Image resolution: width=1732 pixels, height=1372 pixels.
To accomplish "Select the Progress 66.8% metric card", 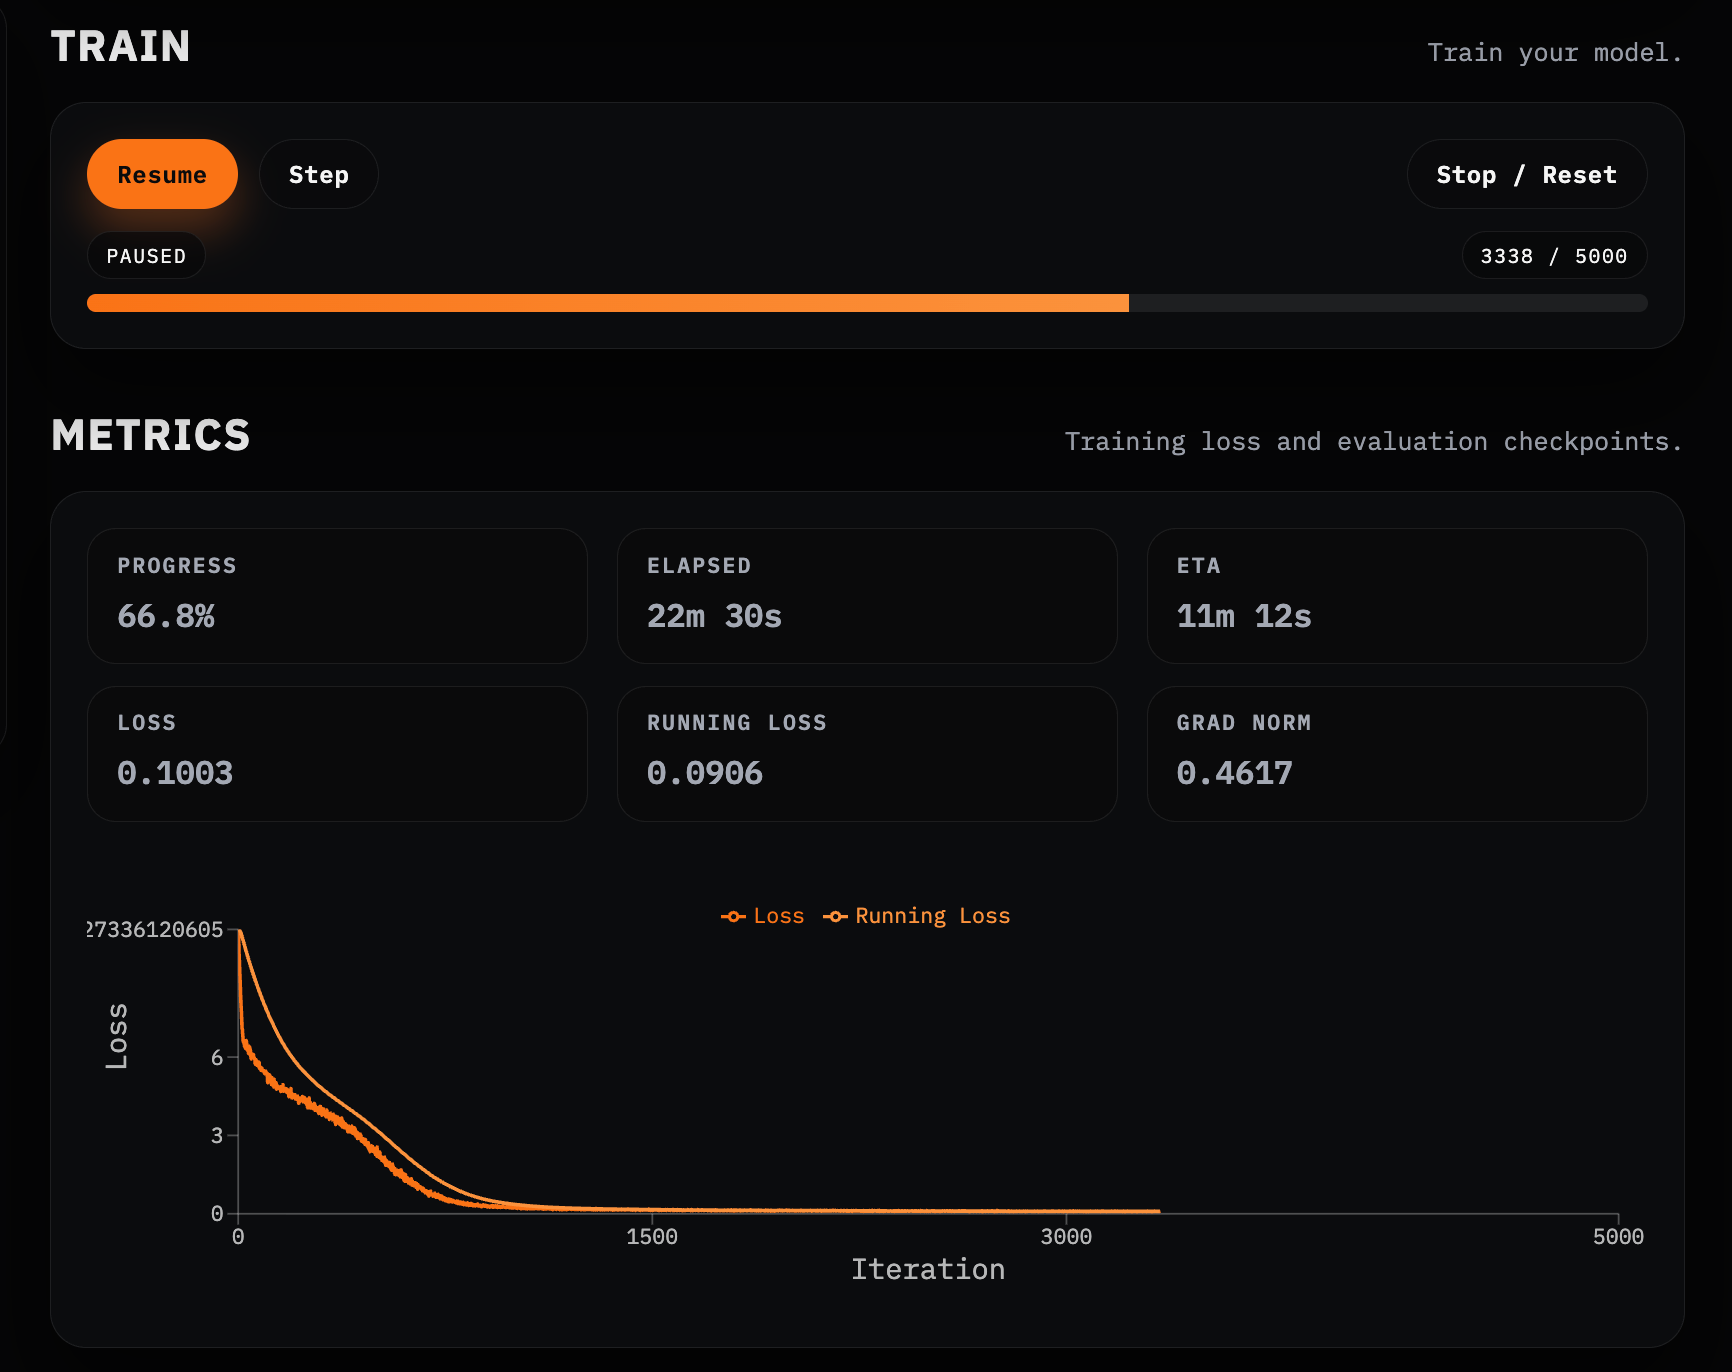I will [x=337, y=596].
